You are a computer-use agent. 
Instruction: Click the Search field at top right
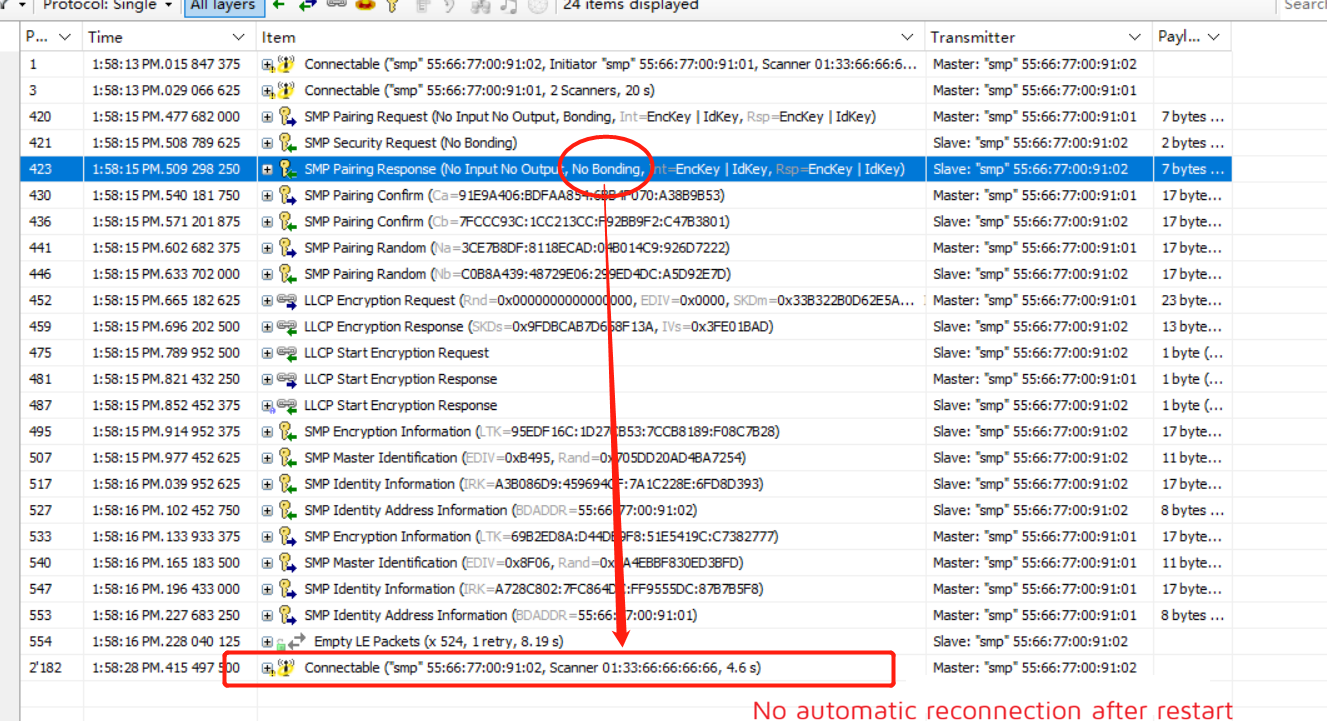tap(1302, 6)
